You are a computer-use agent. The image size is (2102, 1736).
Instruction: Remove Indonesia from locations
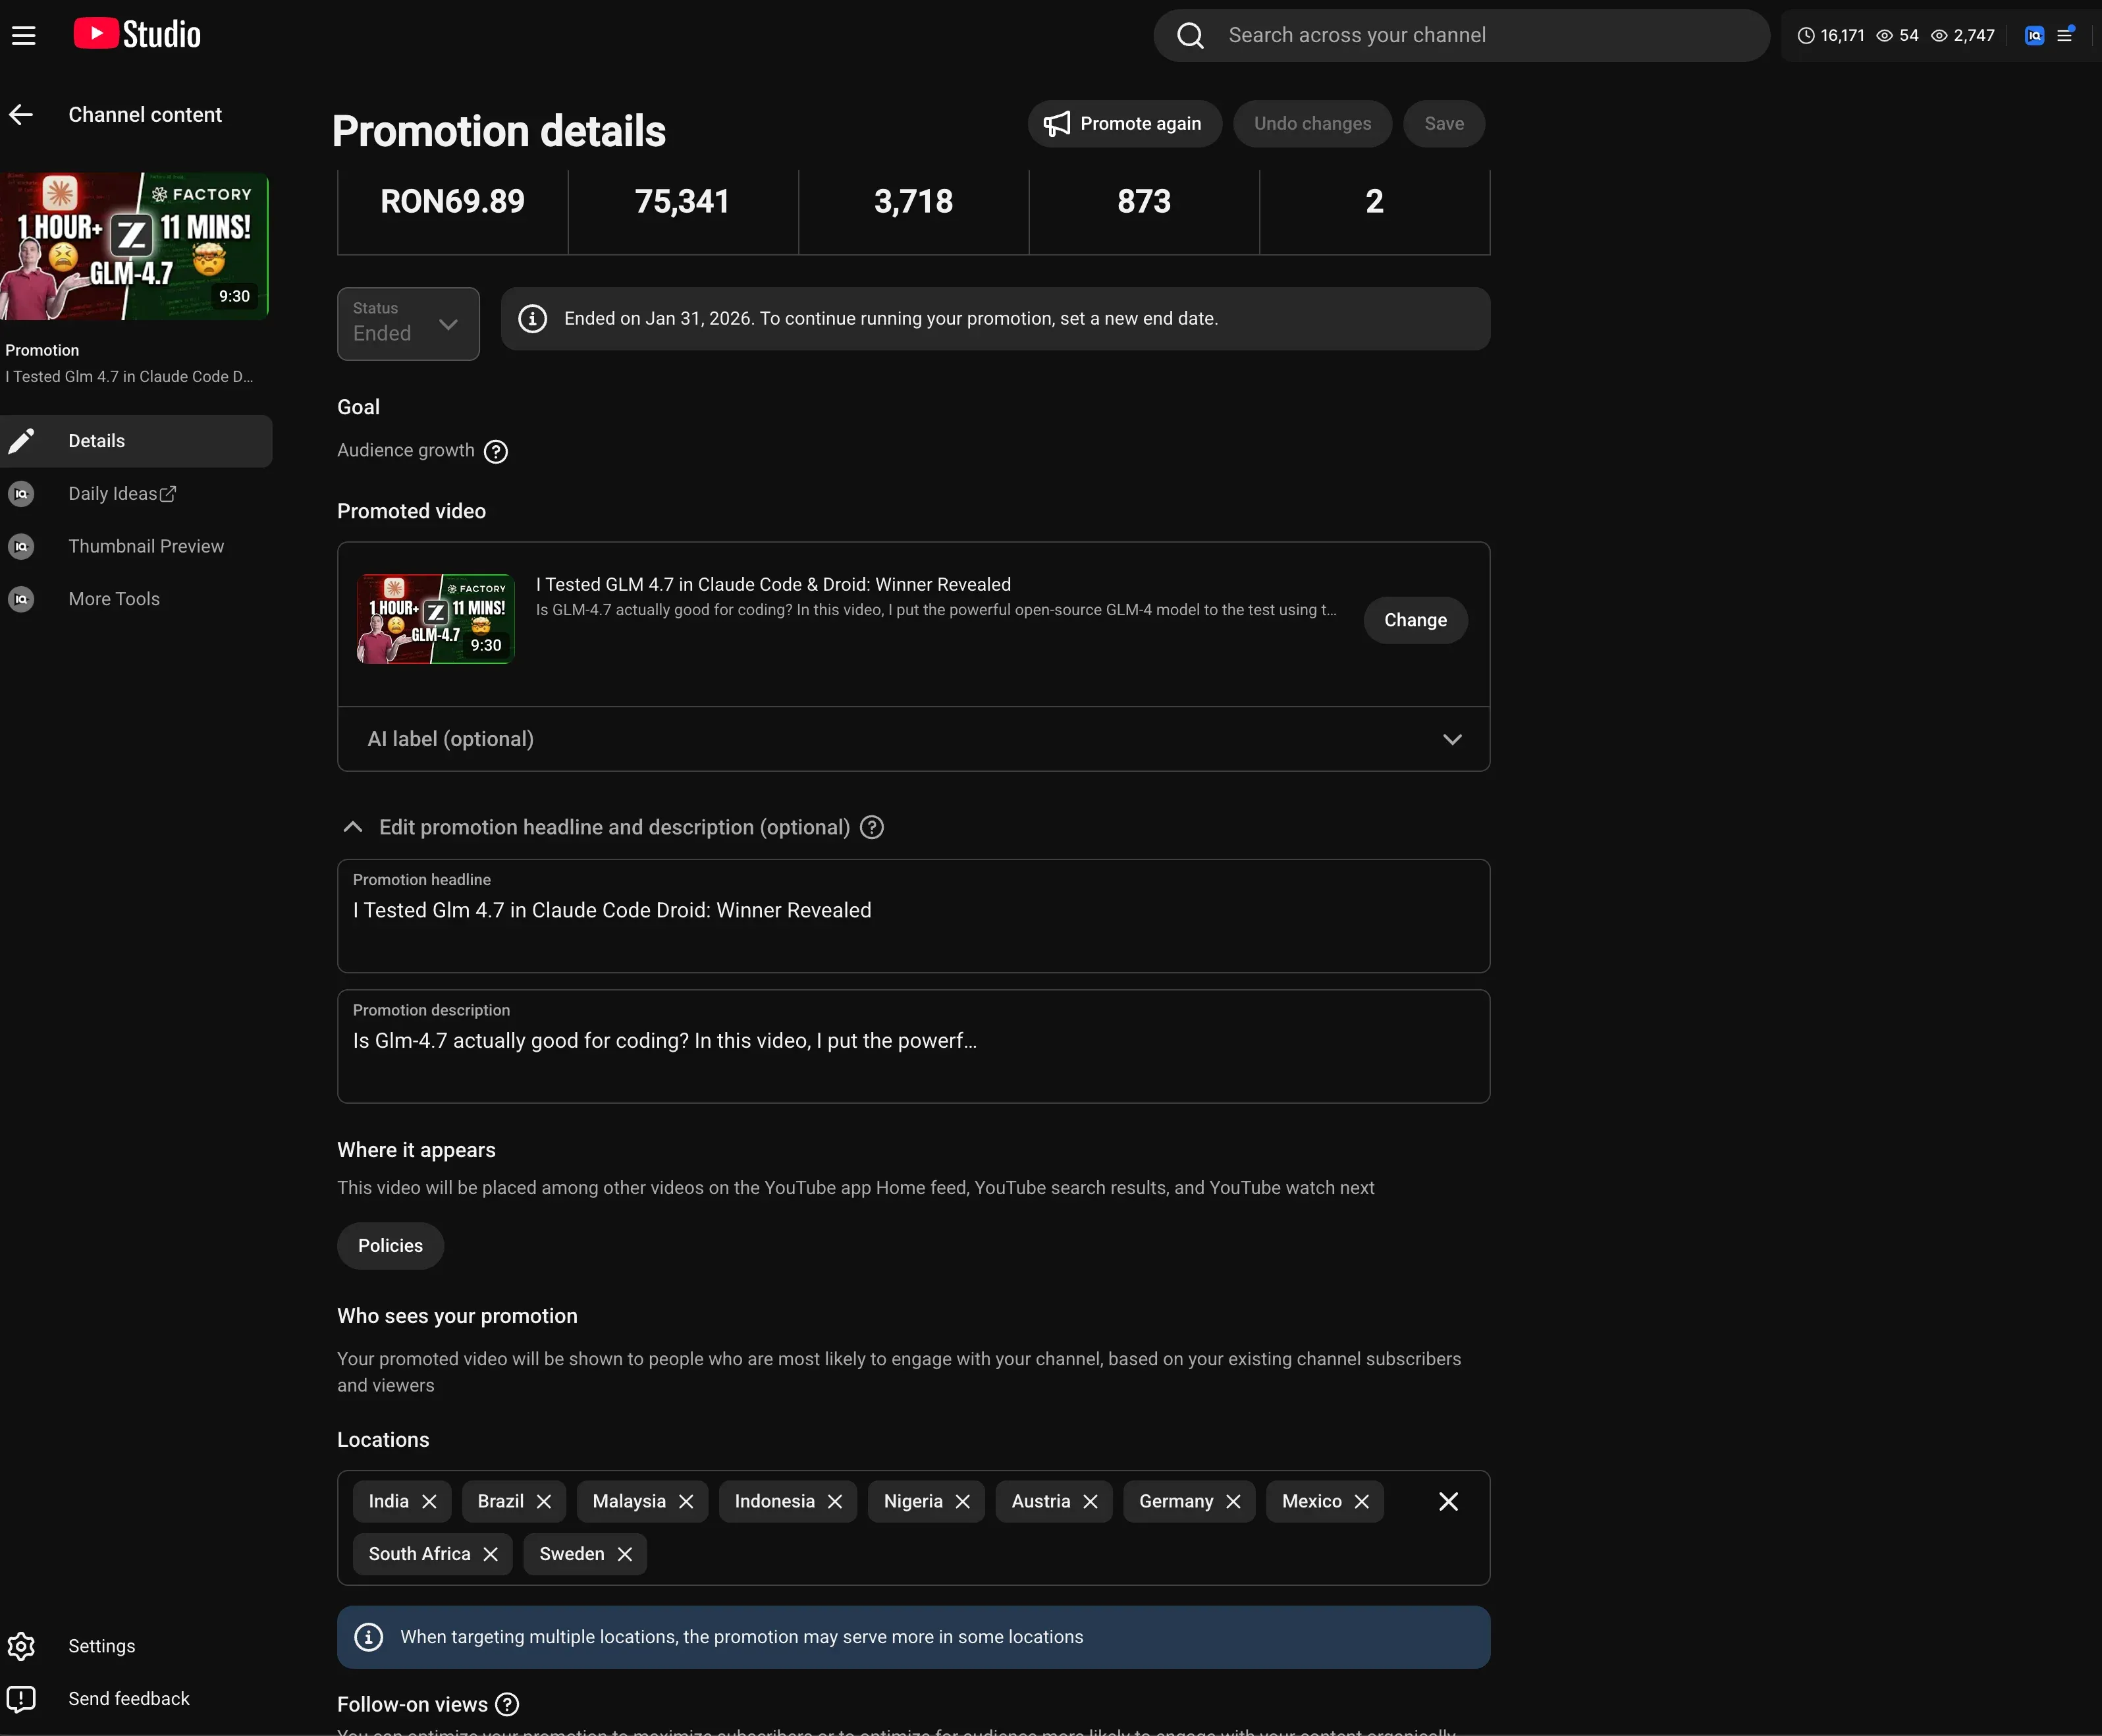835,1502
